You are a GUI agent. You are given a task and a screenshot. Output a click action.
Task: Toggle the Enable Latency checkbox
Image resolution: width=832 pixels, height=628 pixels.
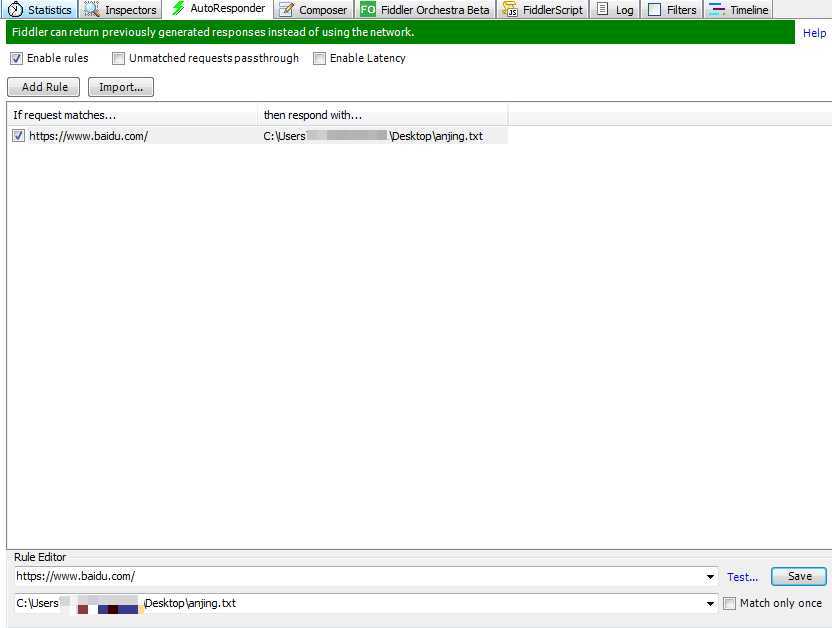click(319, 58)
